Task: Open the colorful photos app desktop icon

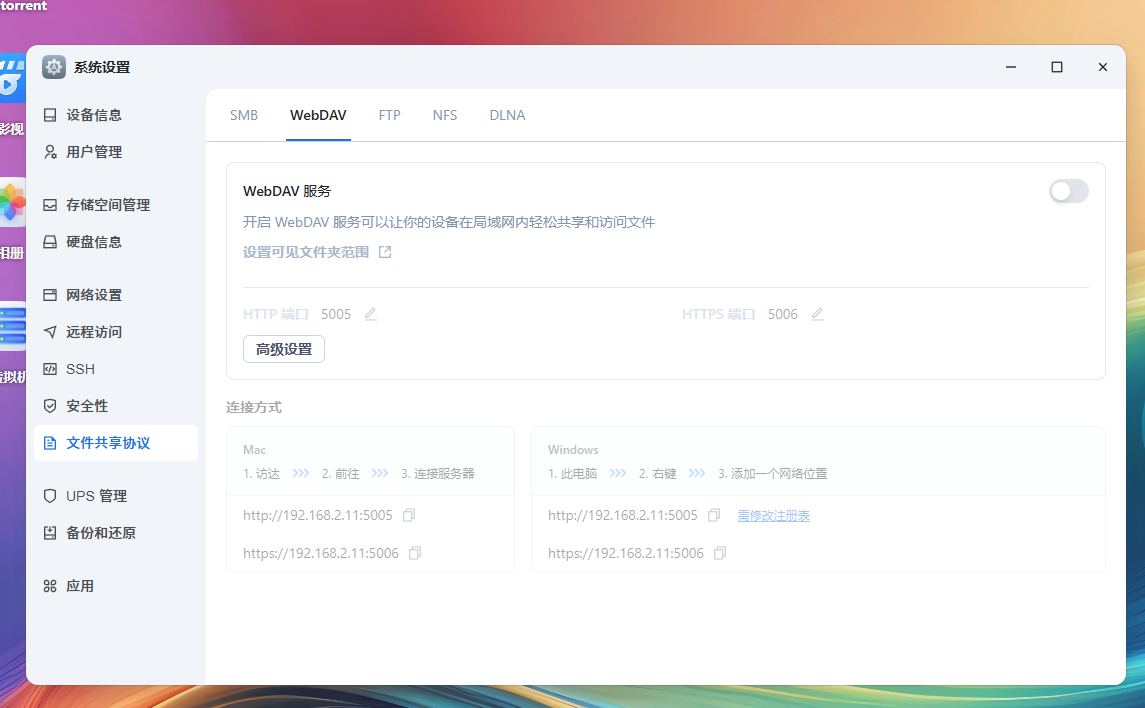Action: coord(10,202)
